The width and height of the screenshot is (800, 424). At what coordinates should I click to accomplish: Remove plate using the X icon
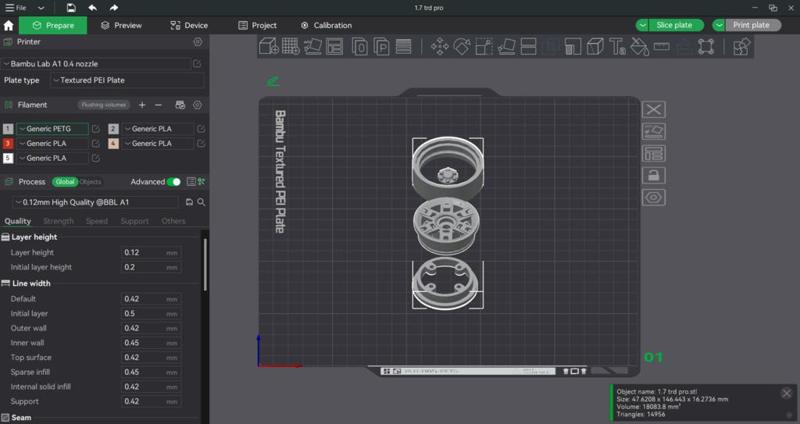(x=654, y=109)
